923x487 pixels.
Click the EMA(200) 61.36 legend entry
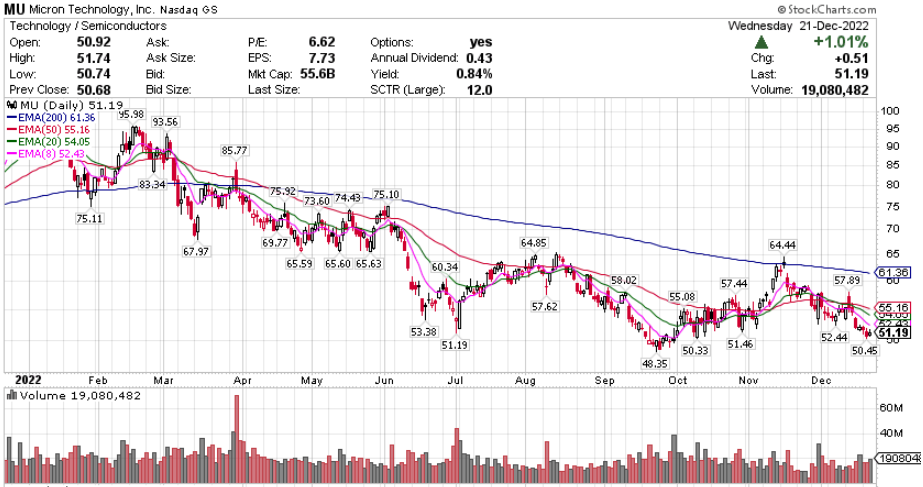(51, 118)
